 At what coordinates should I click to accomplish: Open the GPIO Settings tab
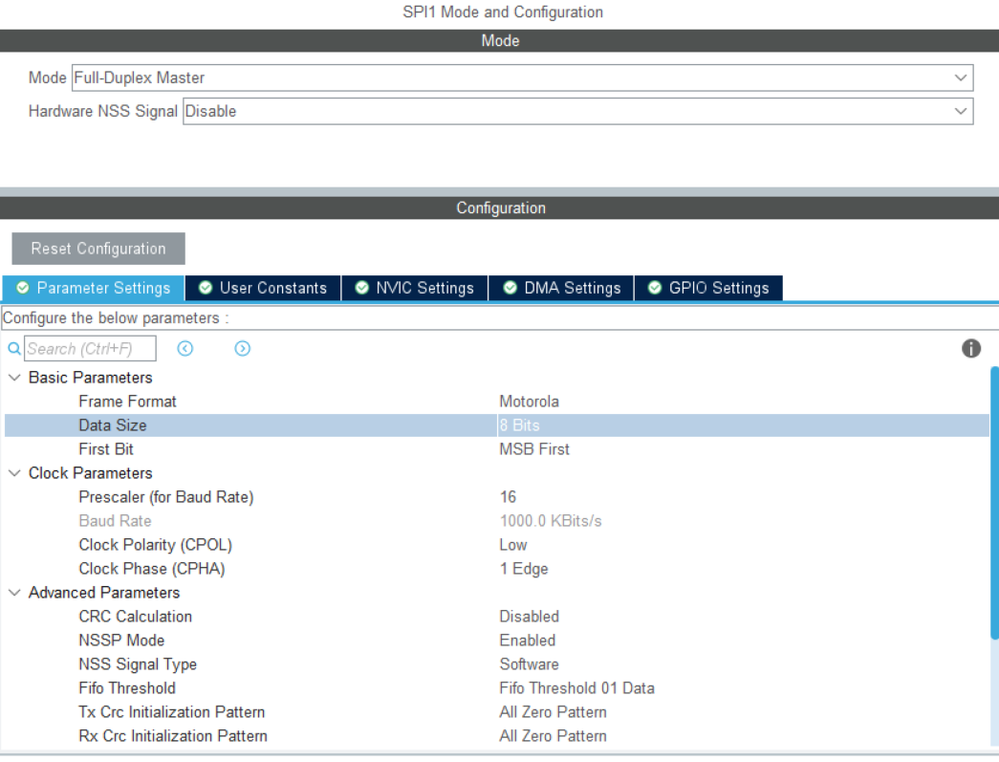pos(708,288)
